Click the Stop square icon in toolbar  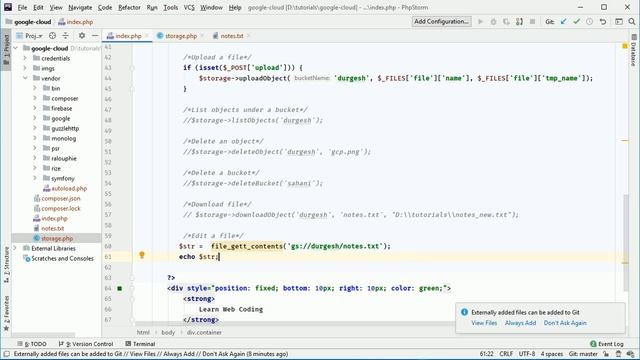coord(532,22)
